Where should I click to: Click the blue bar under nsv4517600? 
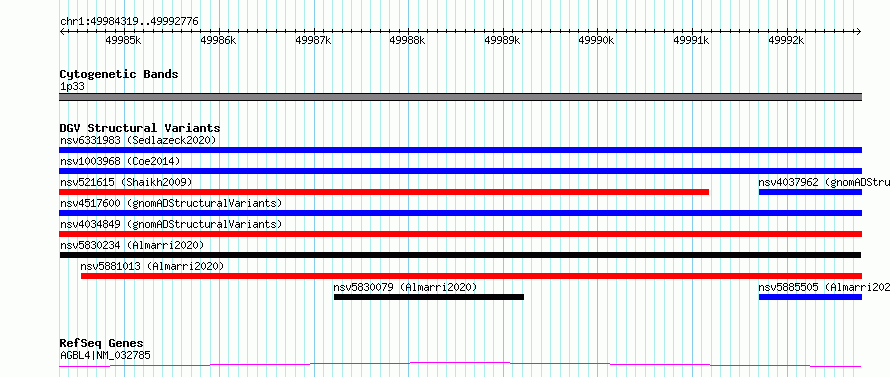coord(460,213)
